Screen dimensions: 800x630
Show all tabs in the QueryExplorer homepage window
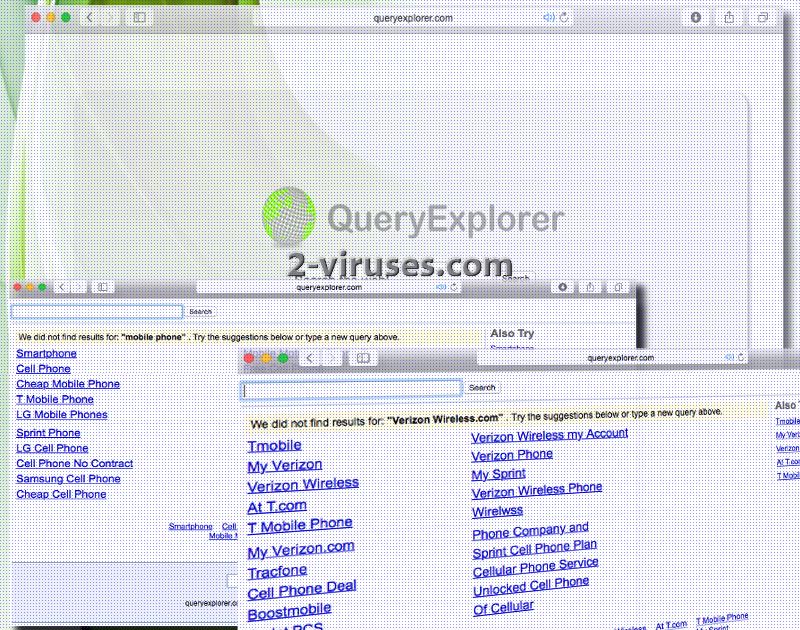763,17
